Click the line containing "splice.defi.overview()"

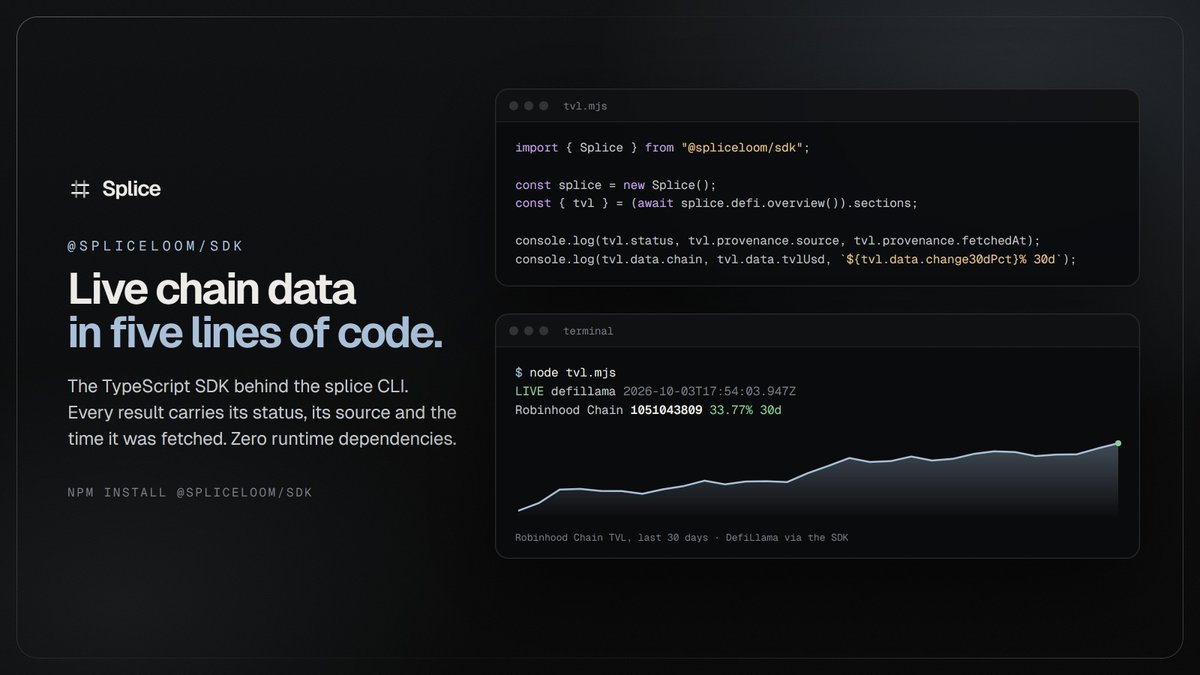coord(716,203)
